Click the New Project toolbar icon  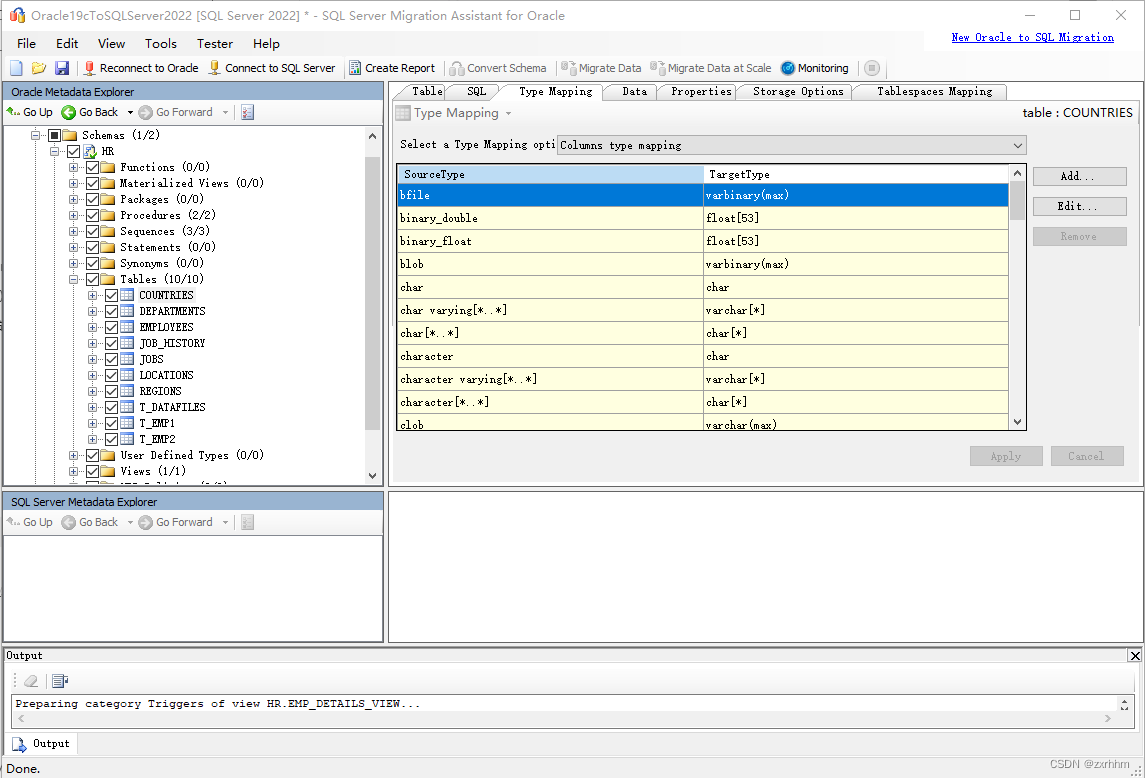coord(16,68)
